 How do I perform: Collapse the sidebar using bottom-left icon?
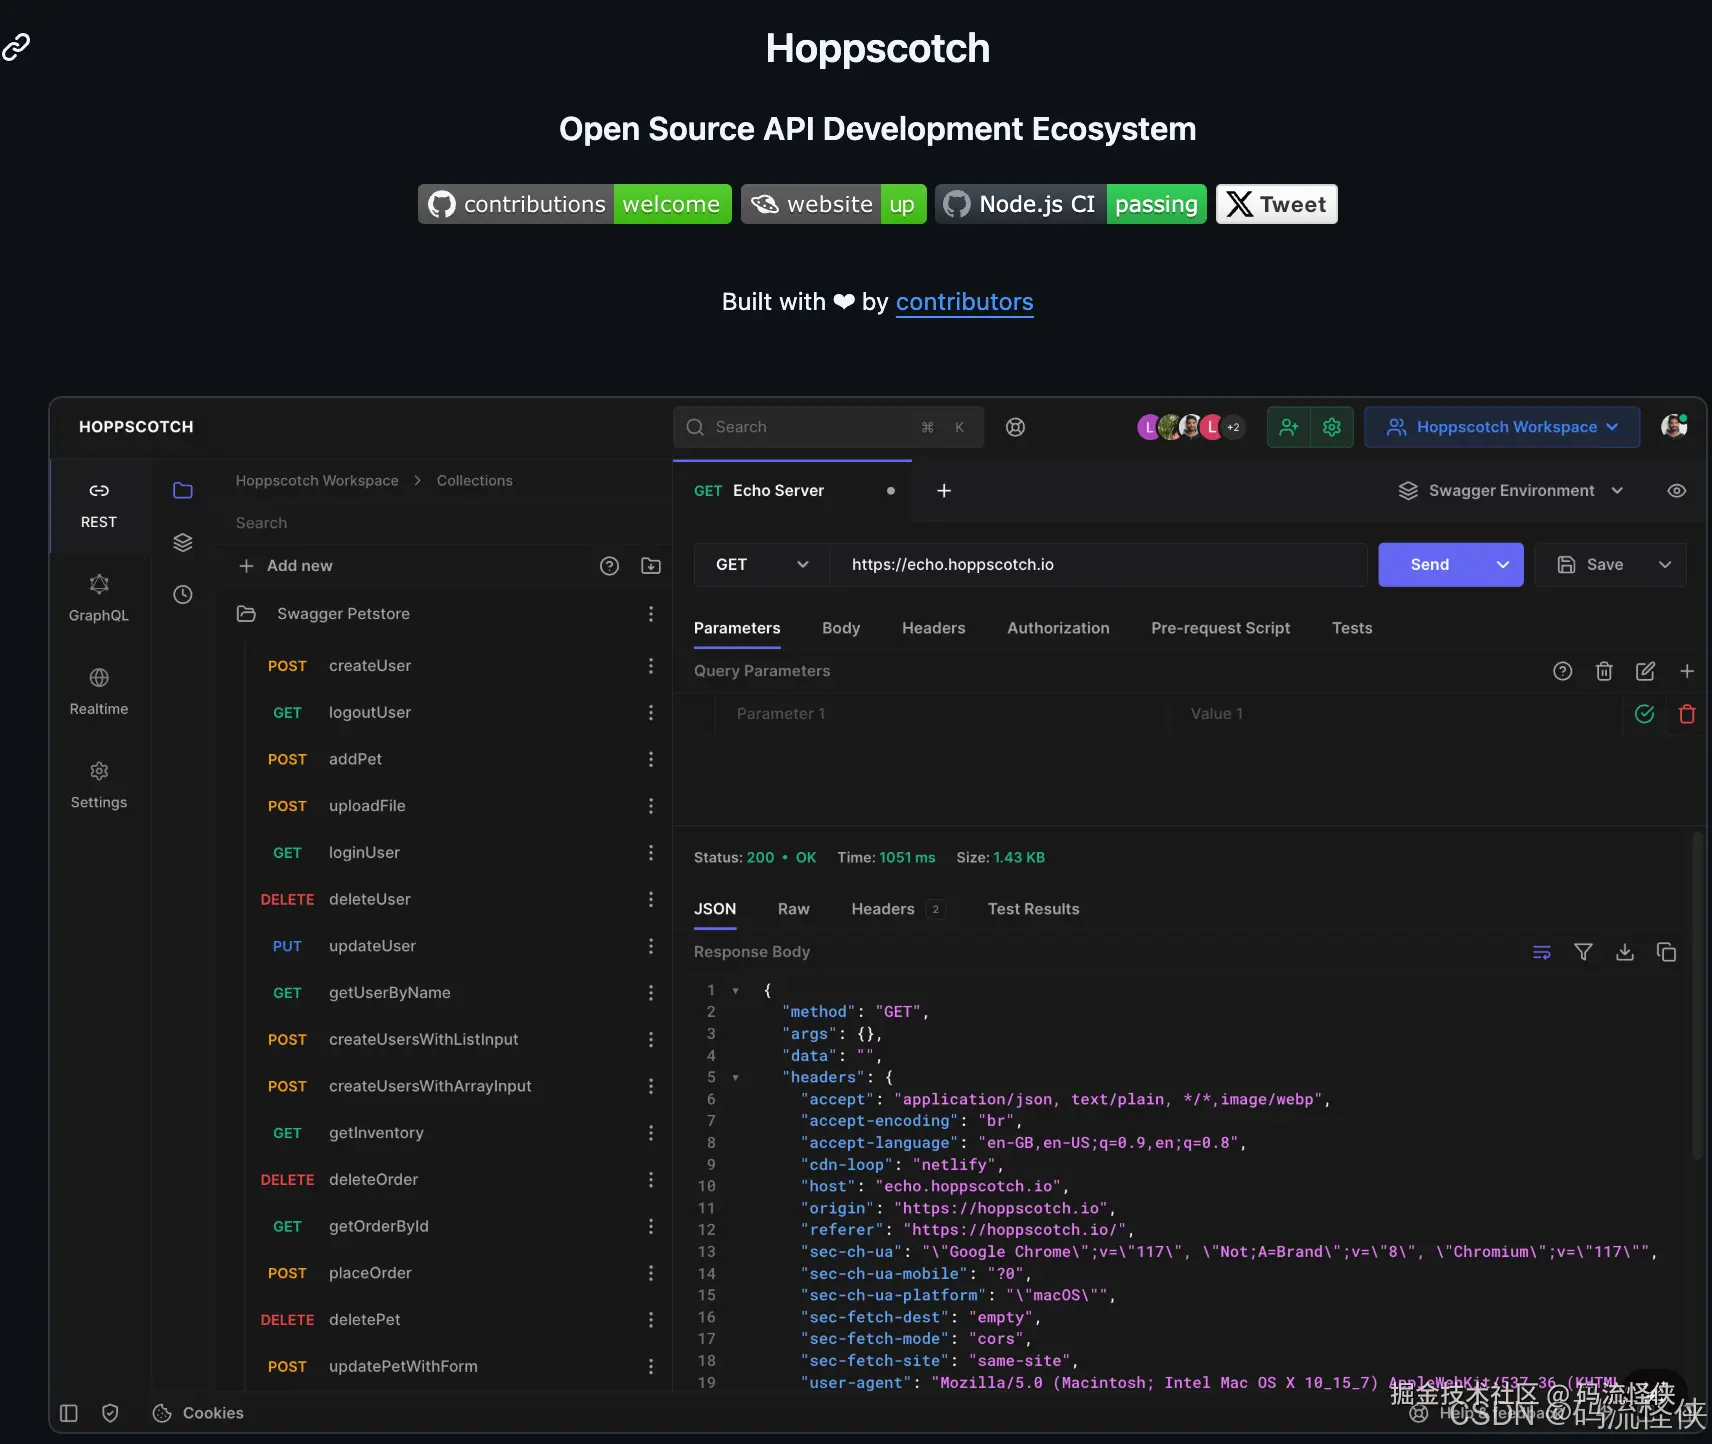tap(69, 1413)
